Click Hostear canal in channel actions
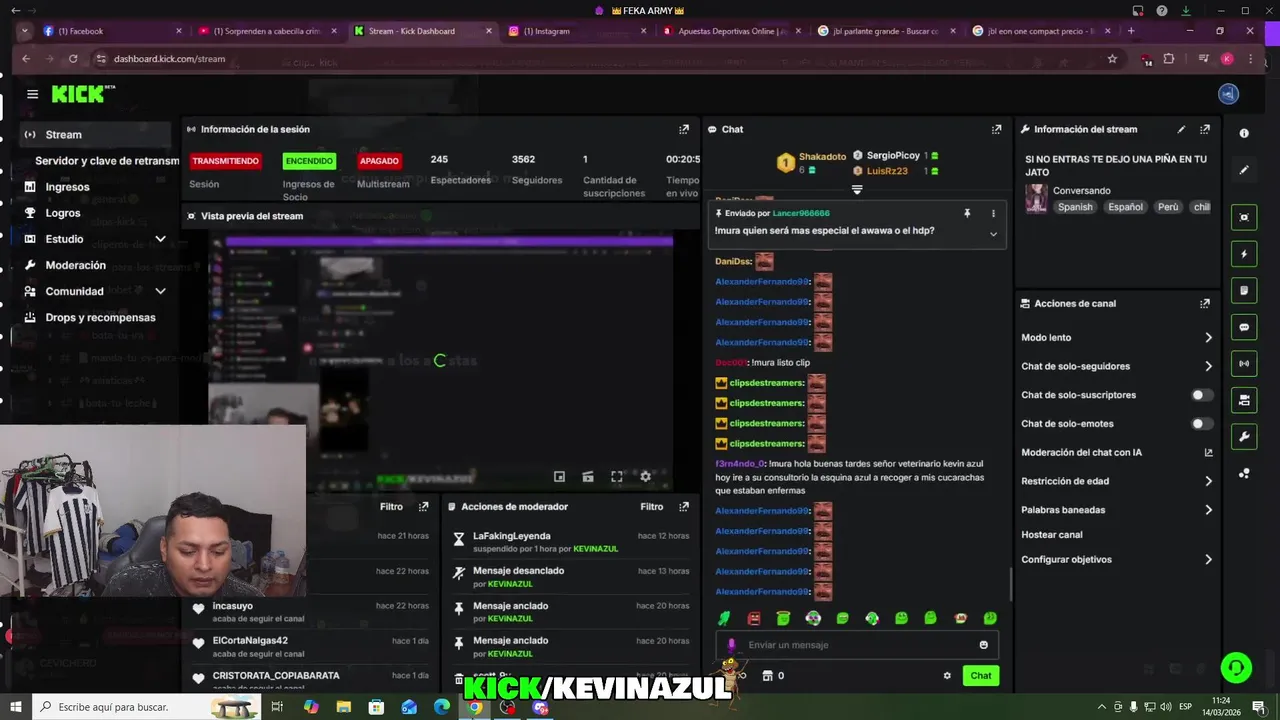The width and height of the screenshot is (1280, 720). (1052, 535)
